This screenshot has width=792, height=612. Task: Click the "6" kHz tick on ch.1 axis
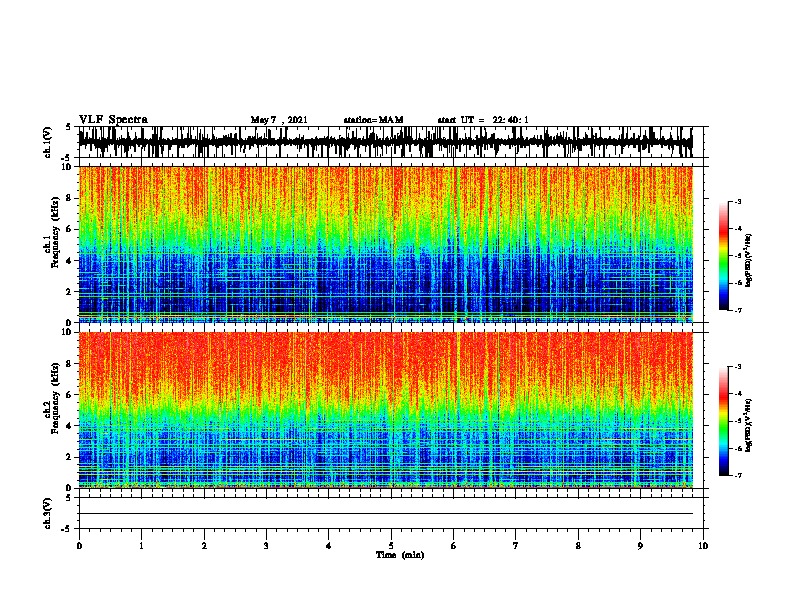[70, 229]
